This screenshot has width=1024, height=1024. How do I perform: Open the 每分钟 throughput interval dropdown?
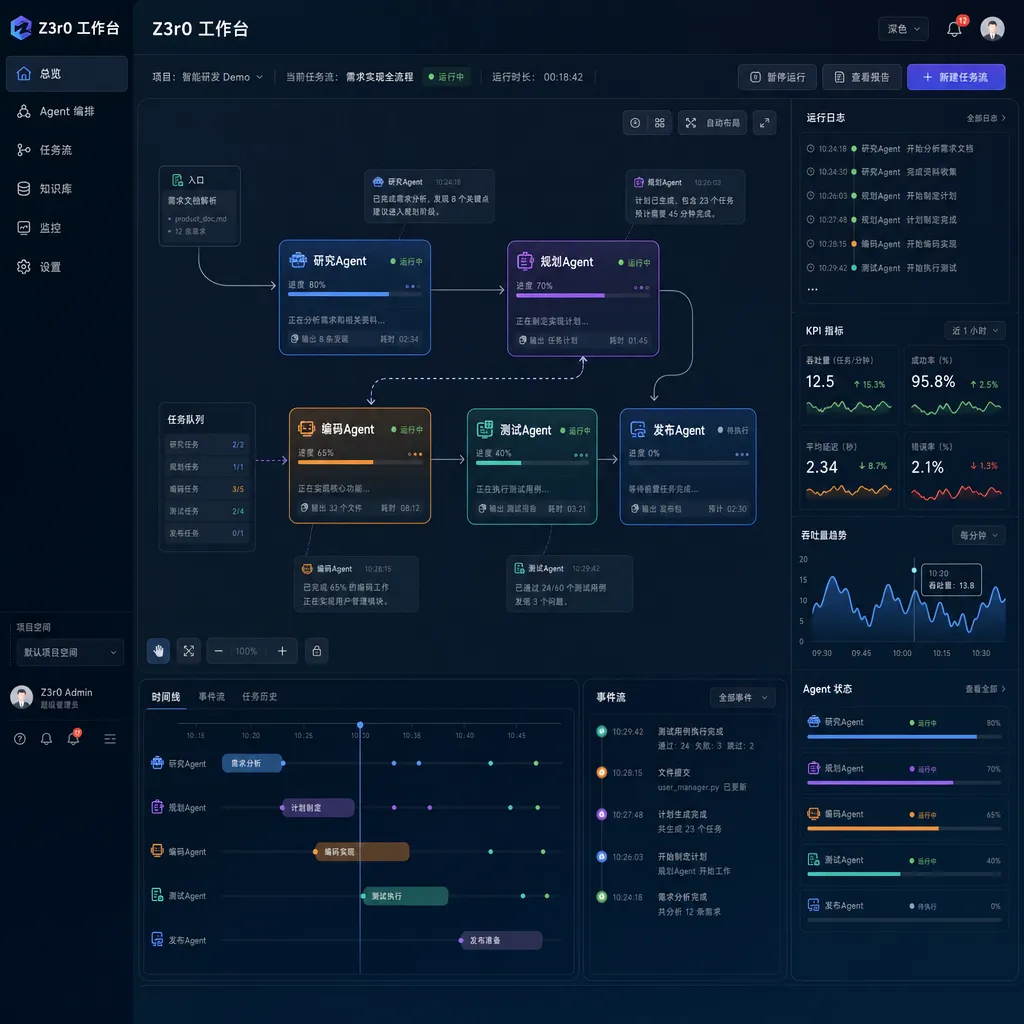(x=978, y=536)
